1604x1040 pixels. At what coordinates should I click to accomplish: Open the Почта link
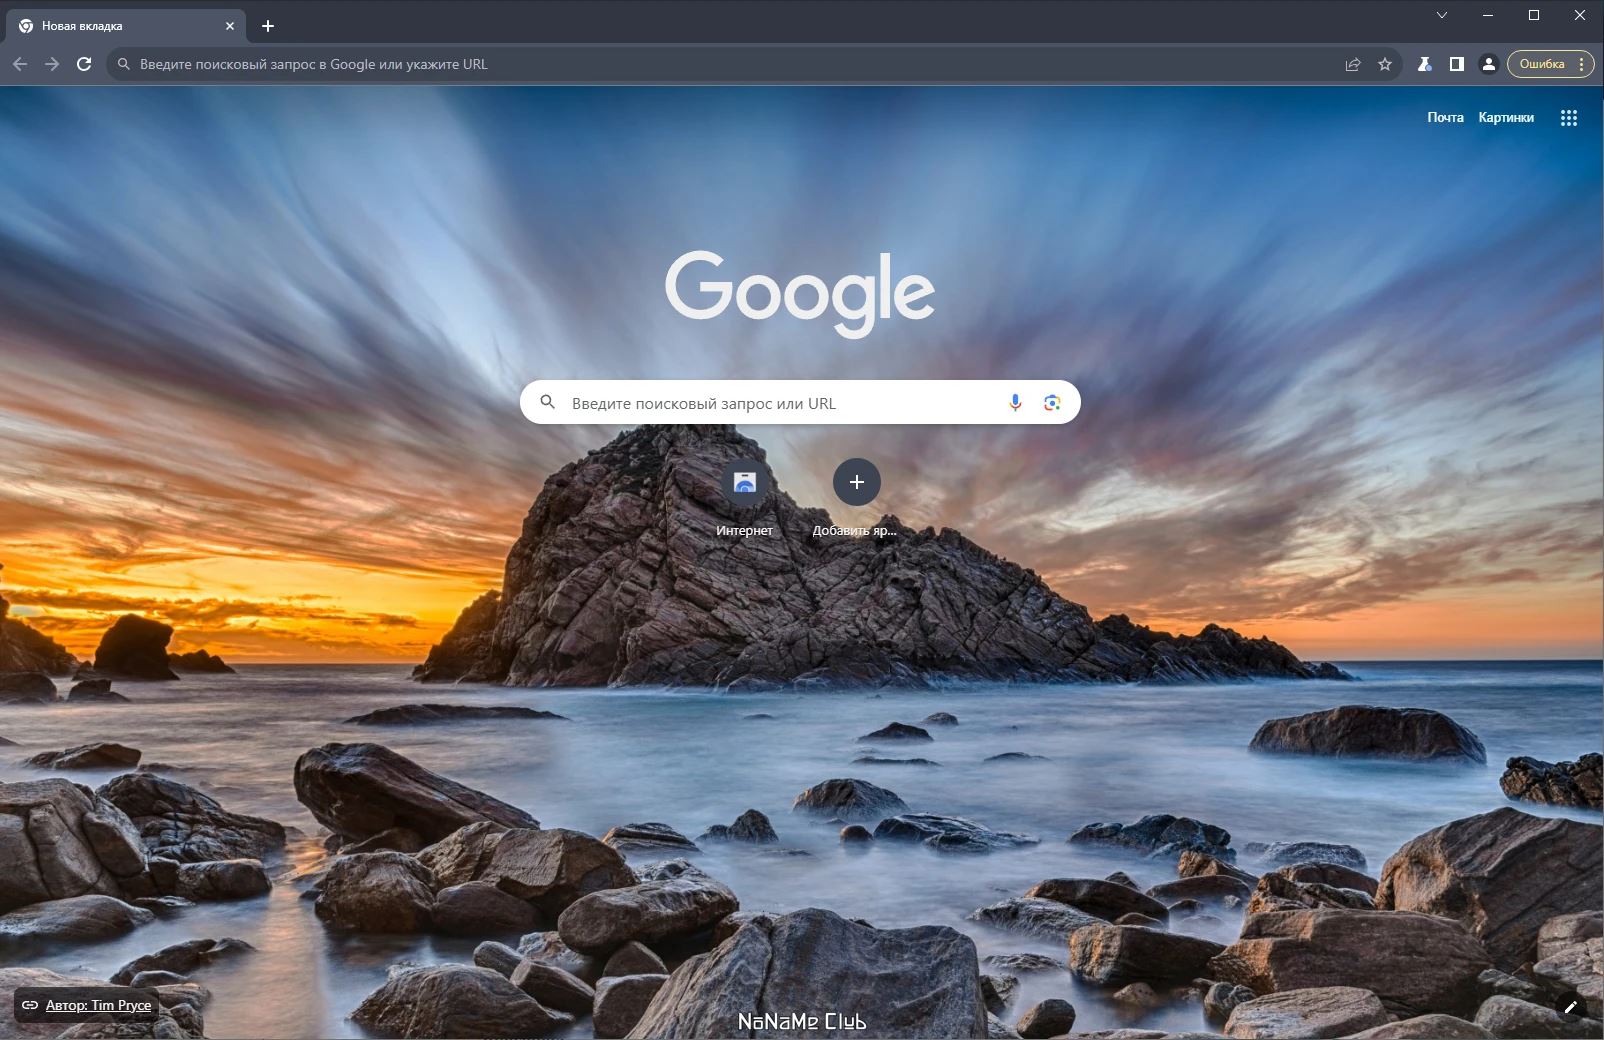[1445, 117]
